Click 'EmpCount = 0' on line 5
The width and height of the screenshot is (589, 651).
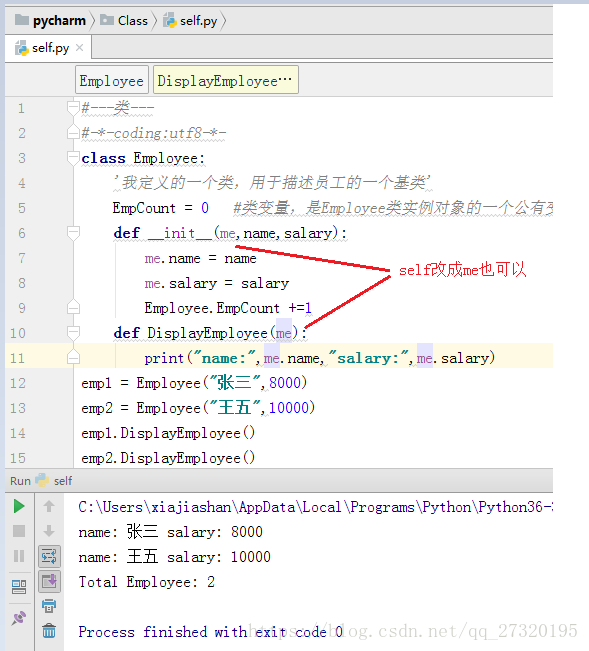160,208
